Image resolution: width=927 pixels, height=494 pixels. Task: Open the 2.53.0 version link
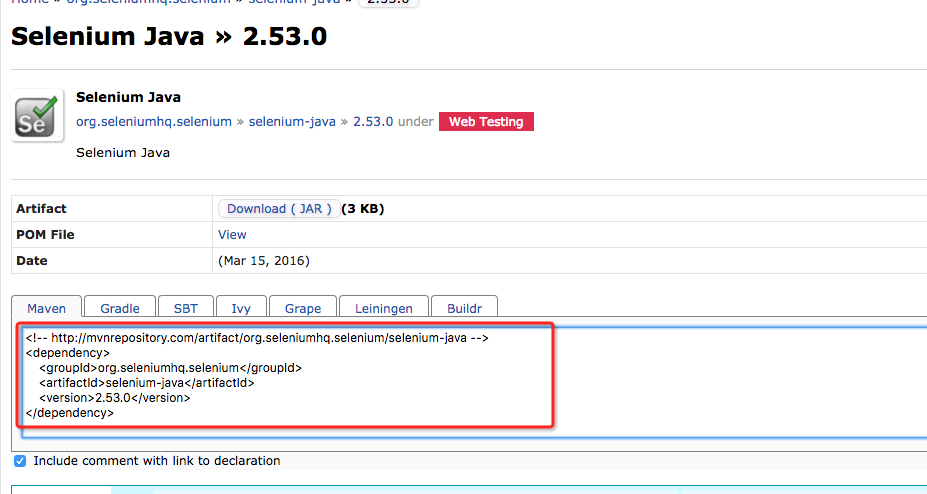[x=373, y=122]
